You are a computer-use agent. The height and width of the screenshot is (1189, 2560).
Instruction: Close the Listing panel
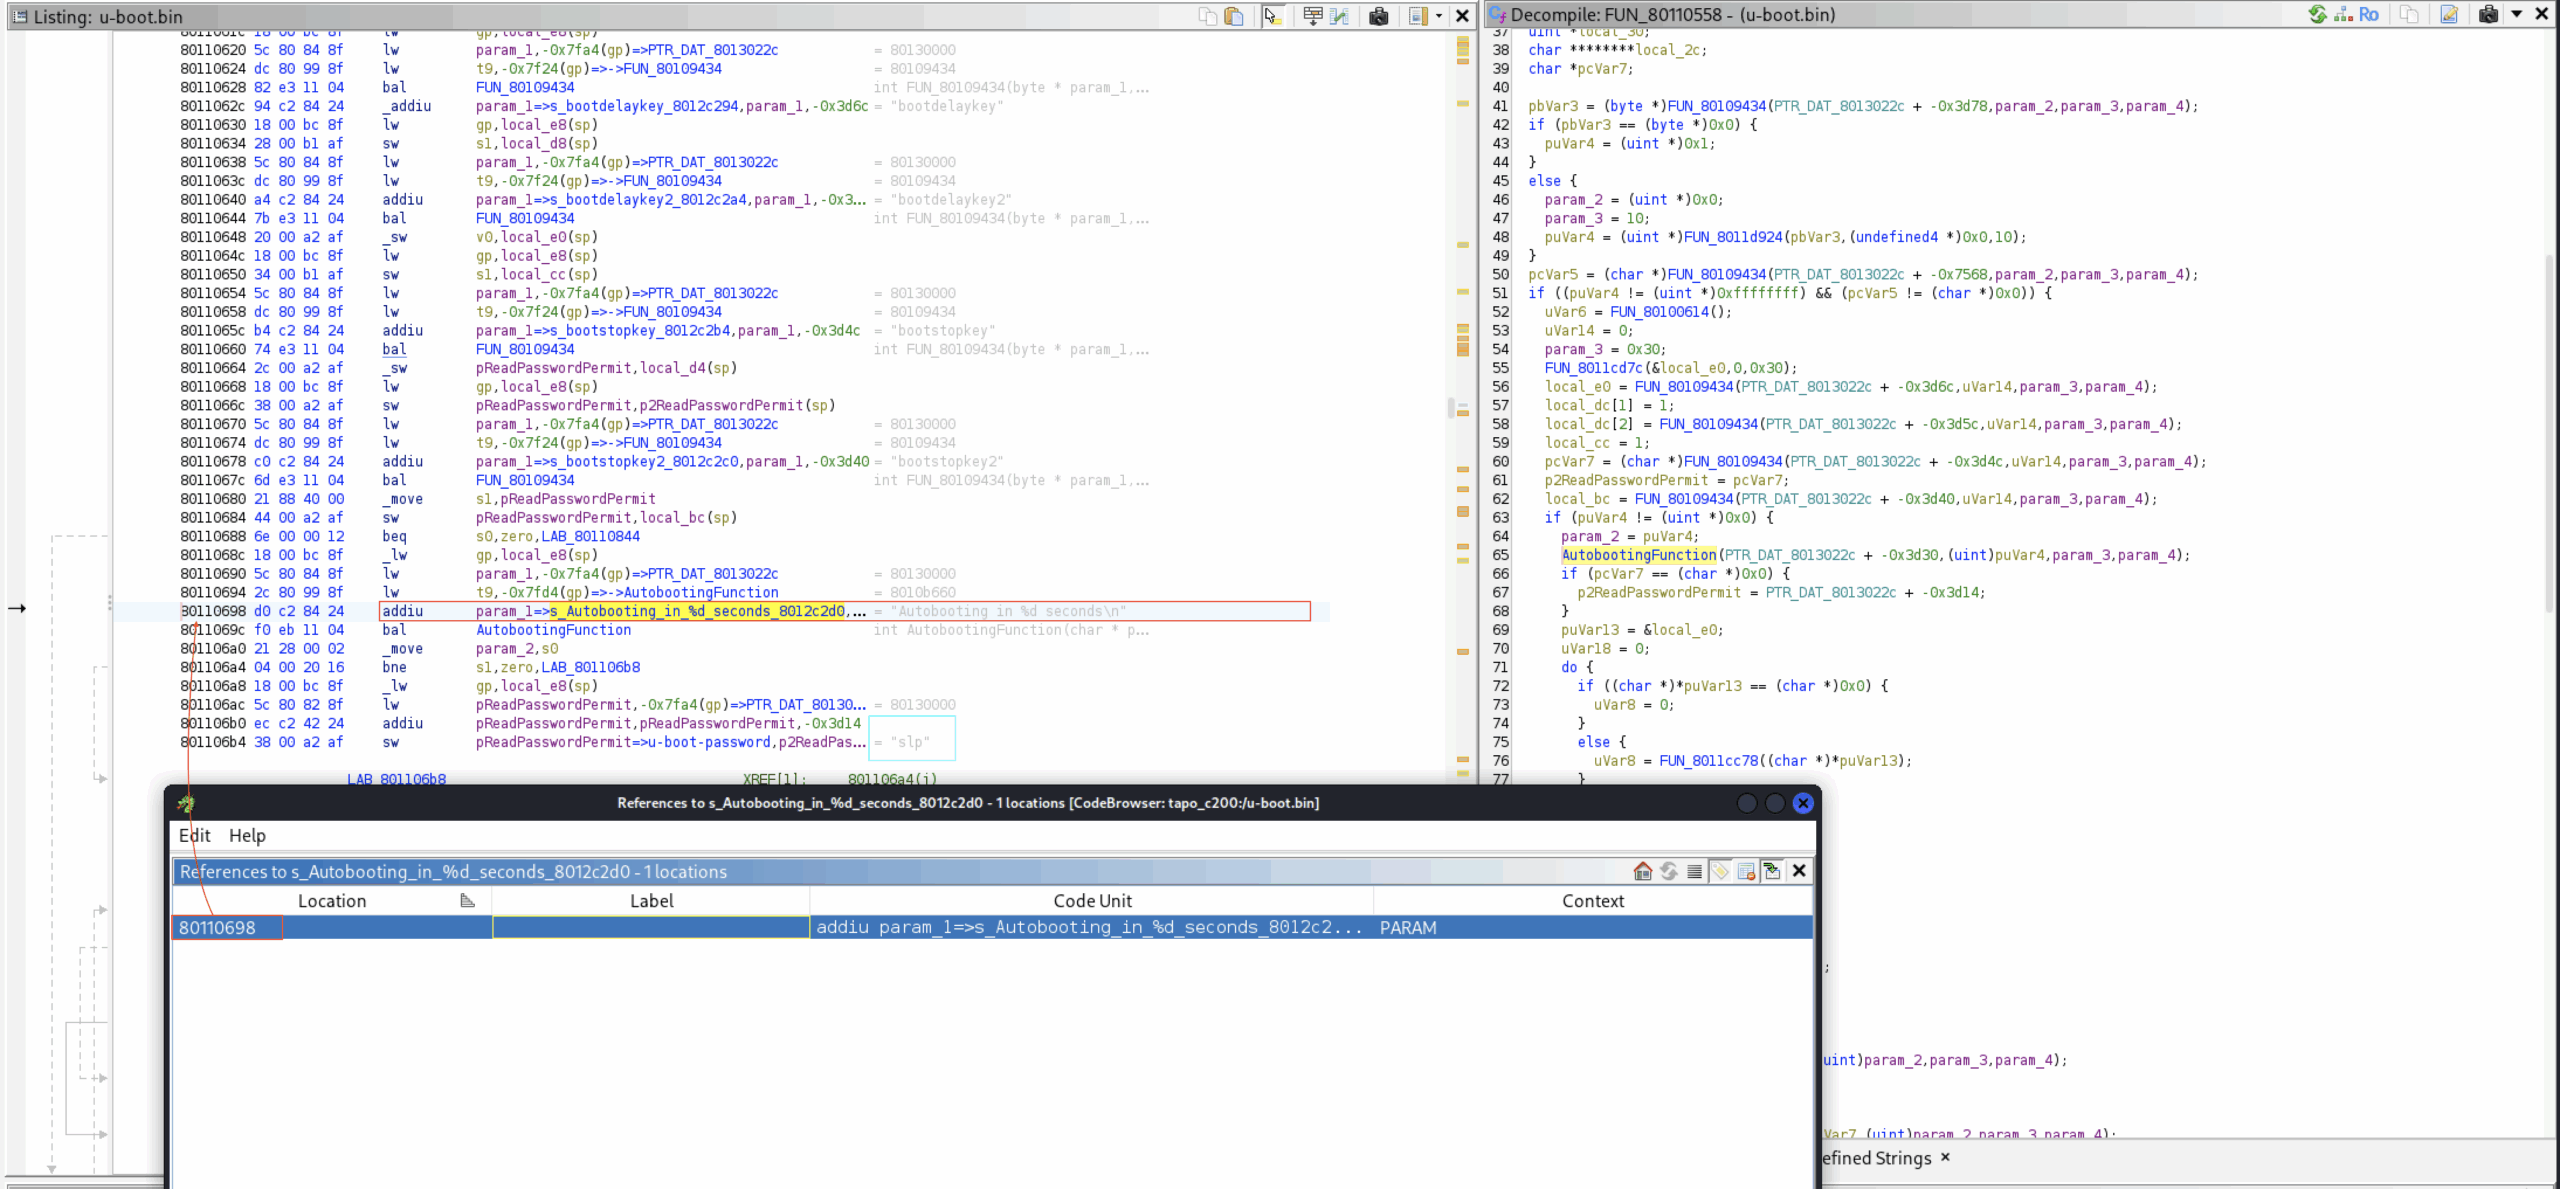pyautogui.click(x=1462, y=16)
